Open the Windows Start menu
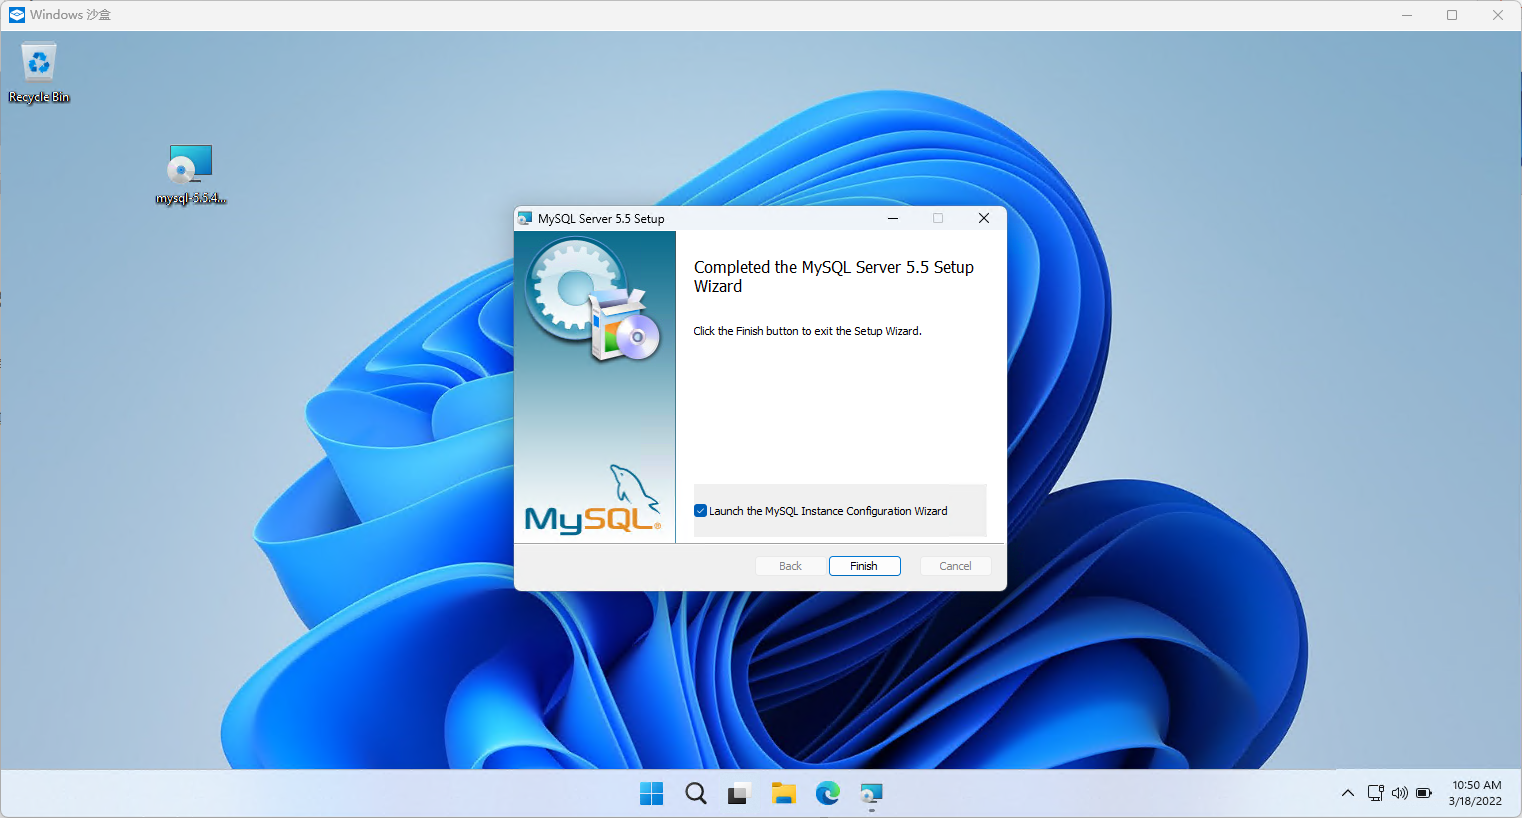 (x=652, y=793)
